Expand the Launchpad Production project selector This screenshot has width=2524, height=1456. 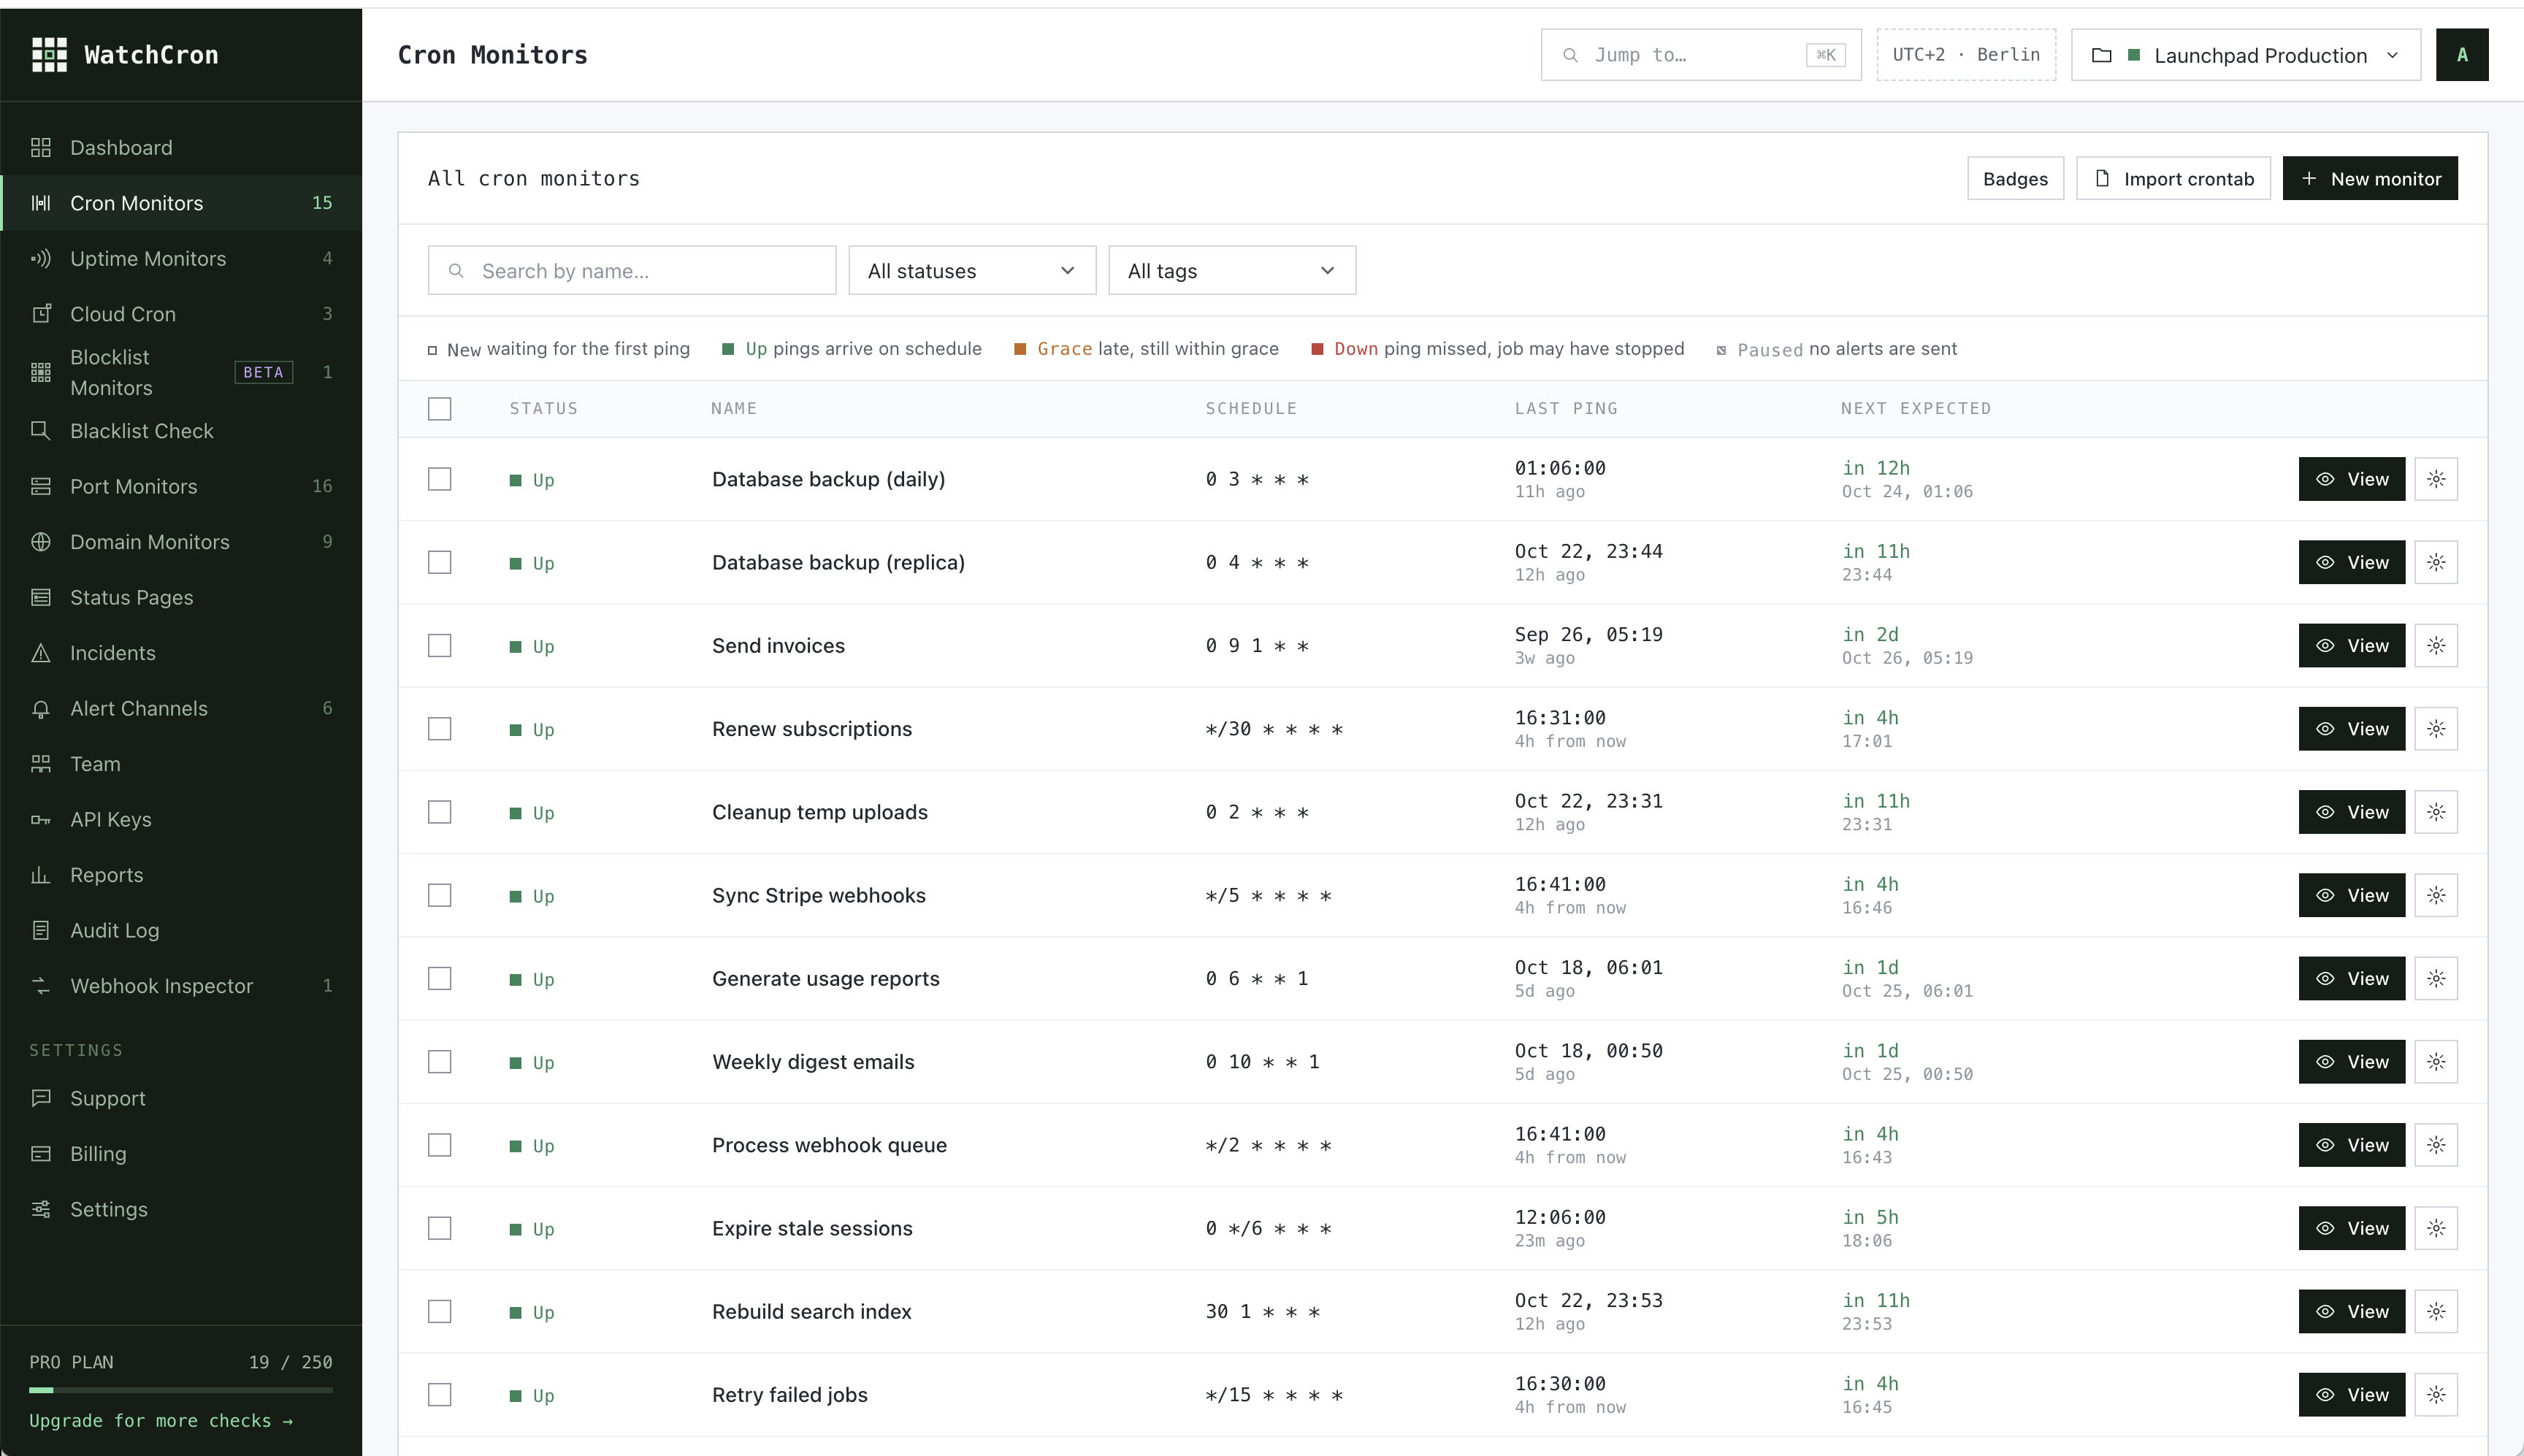[2246, 55]
